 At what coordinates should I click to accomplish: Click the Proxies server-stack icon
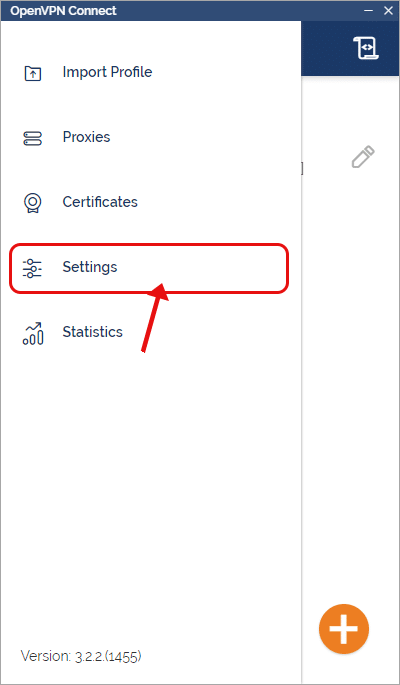[x=32, y=138]
